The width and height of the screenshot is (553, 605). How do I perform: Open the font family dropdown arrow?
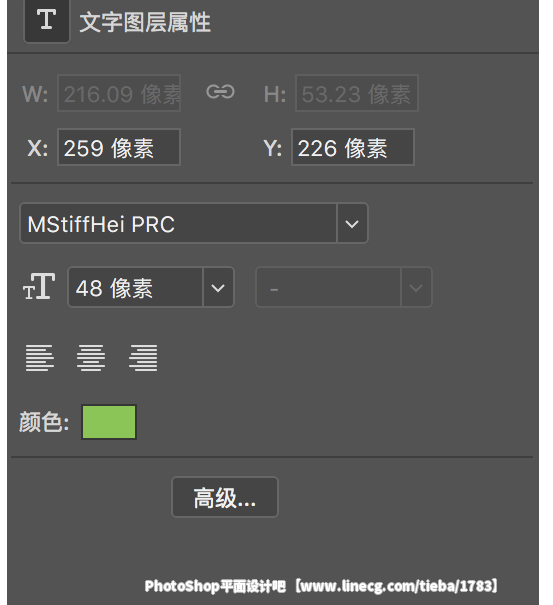[352, 223]
